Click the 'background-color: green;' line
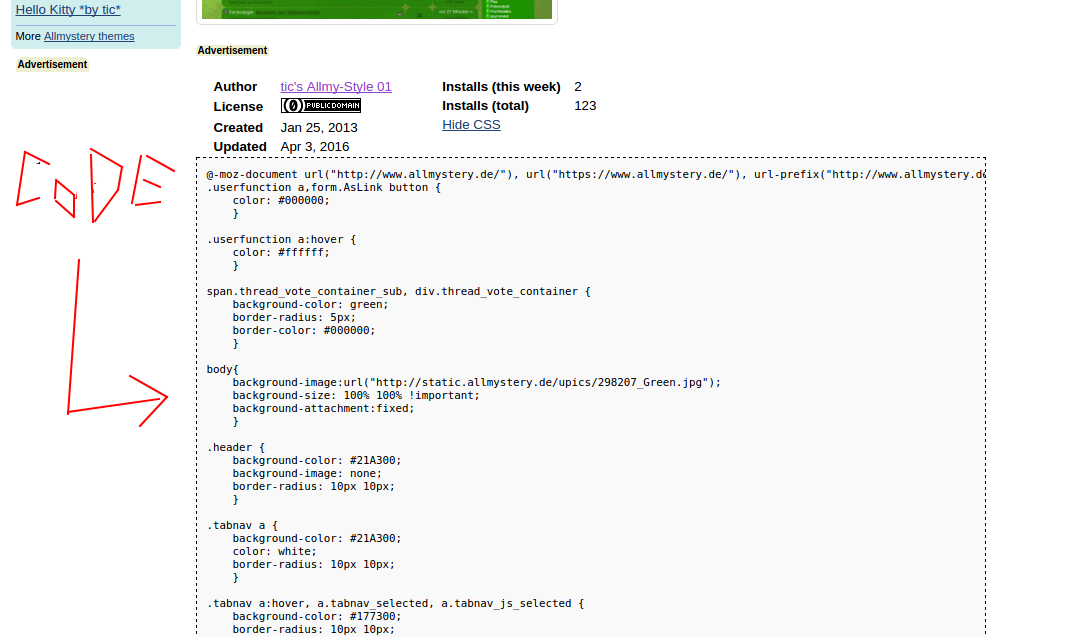The image size is (1086, 637). pos(310,305)
